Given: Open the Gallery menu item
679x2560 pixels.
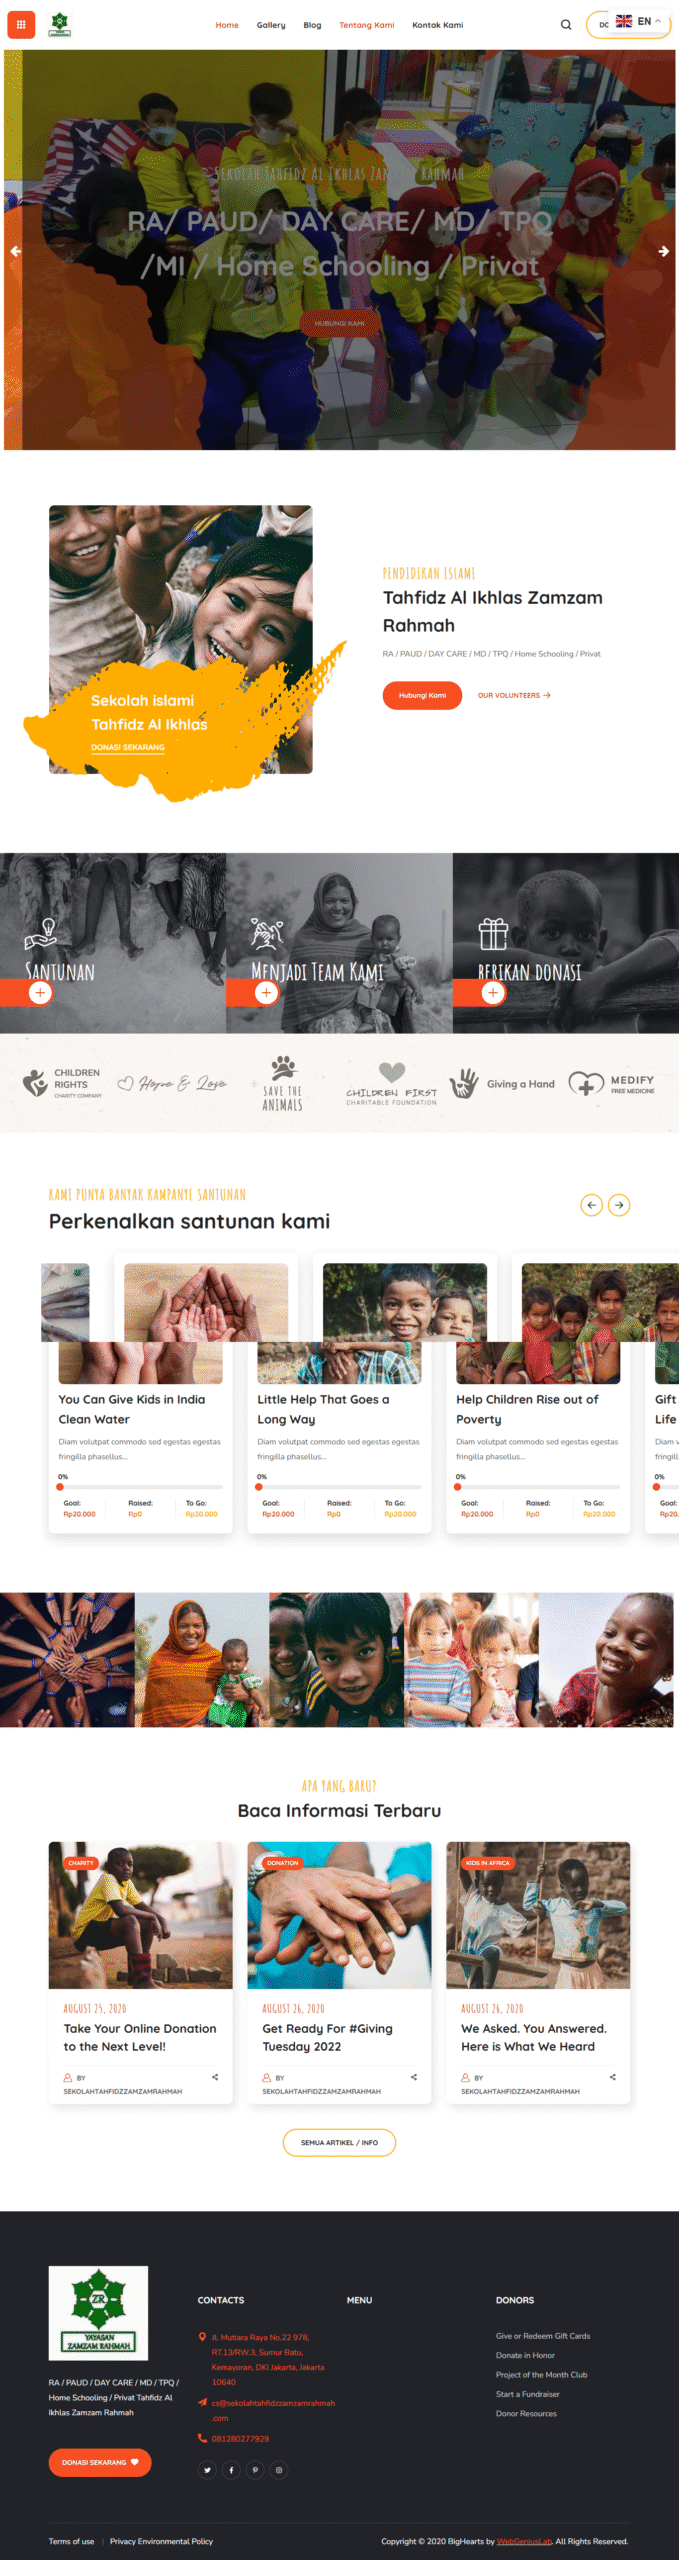Looking at the screenshot, I should (271, 25).
